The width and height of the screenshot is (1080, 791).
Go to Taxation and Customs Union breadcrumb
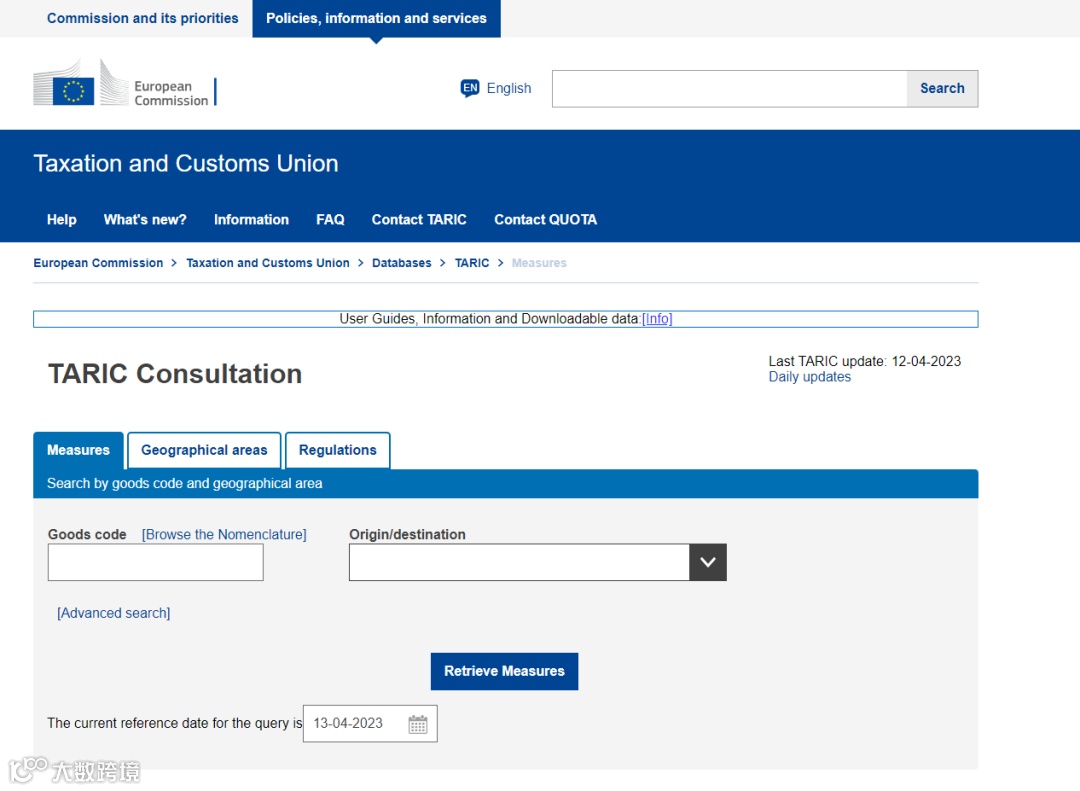click(x=268, y=263)
